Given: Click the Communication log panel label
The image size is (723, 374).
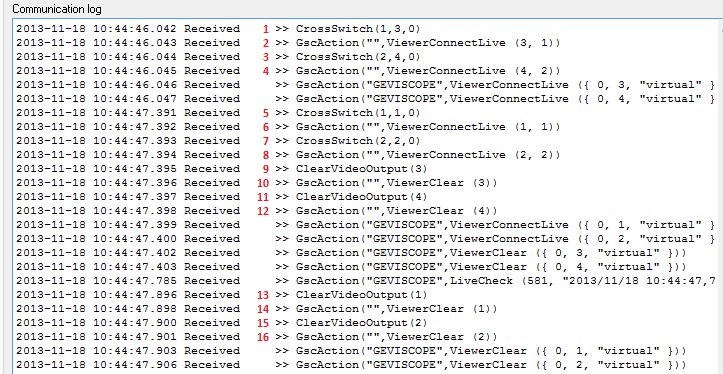Looking at the screenshot, I should tap(57, 9).
